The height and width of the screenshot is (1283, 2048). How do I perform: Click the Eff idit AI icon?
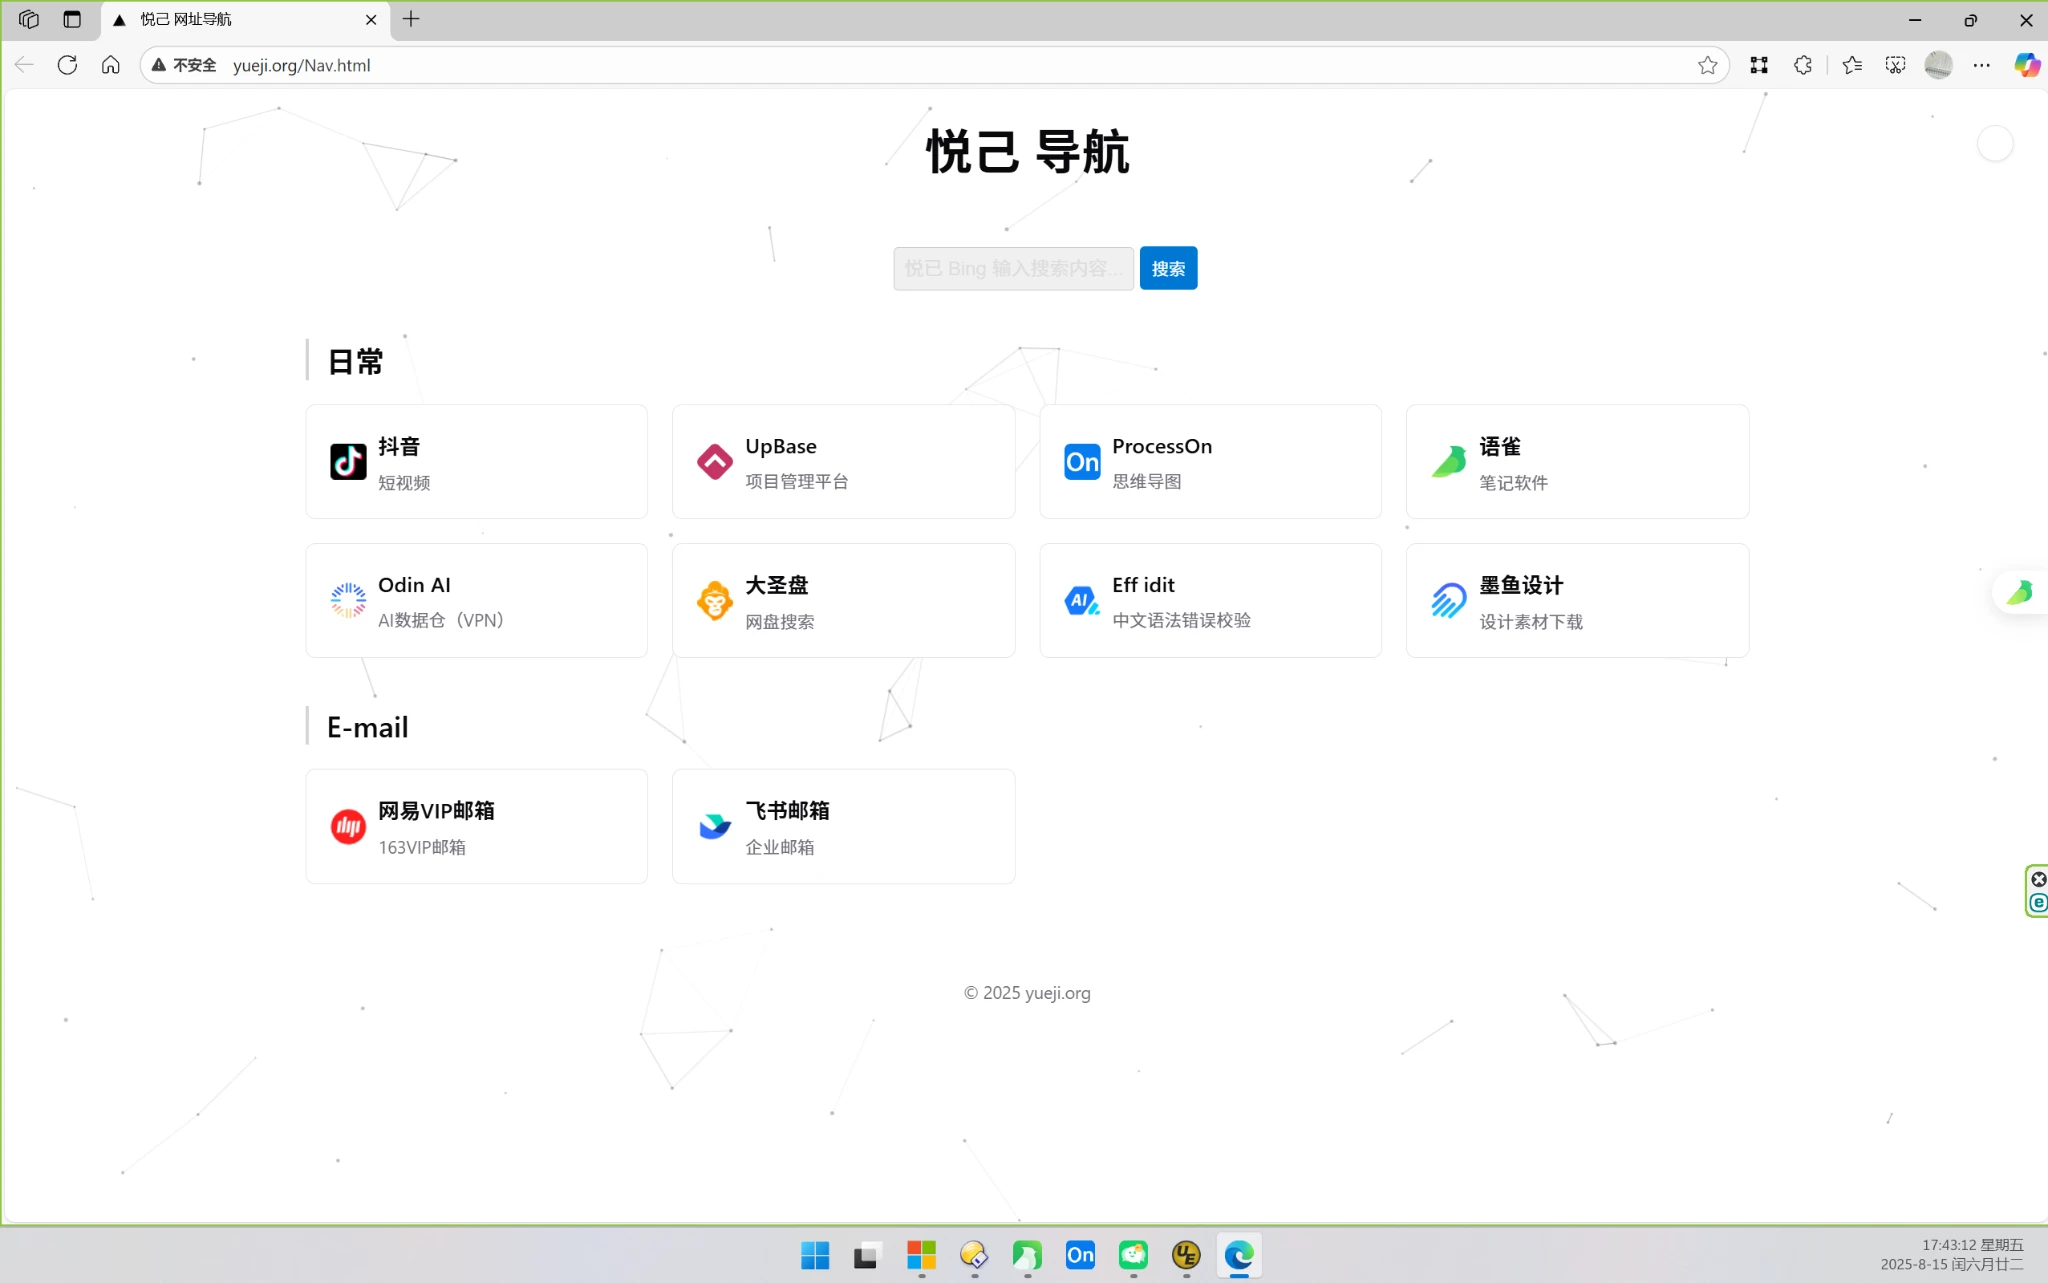[1081, 600]
